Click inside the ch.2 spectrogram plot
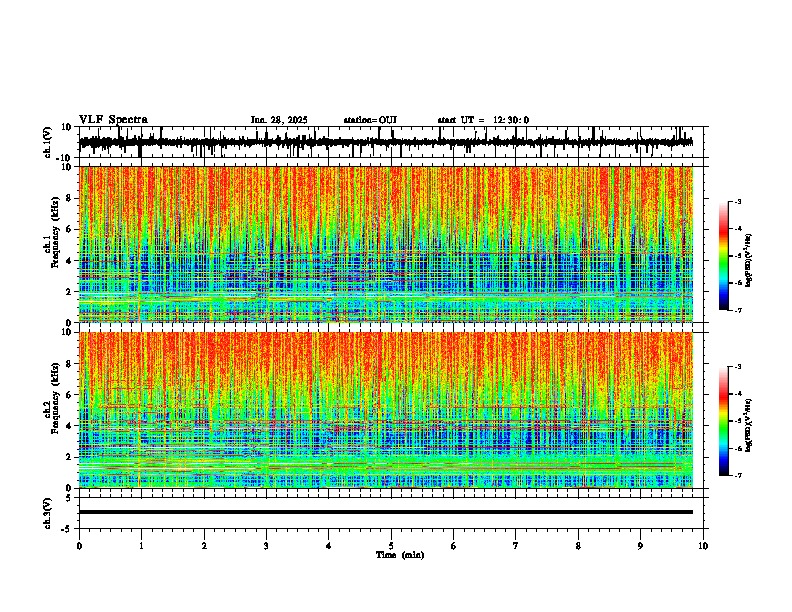792x612 pixels. pyautogui.click(x=386, y=410)
